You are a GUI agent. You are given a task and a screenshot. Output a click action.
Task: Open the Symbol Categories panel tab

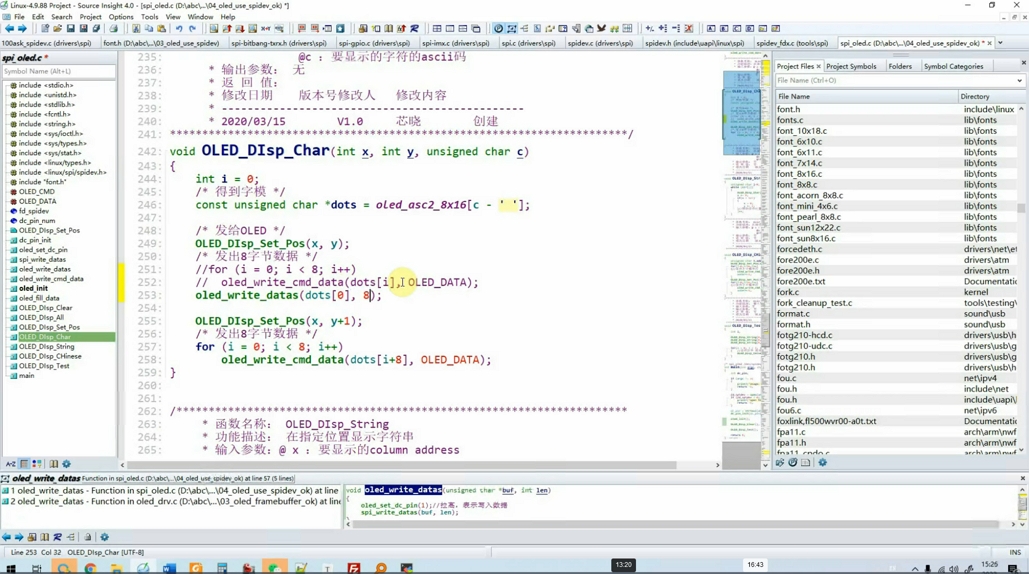pyautogui.click(x=954, y=66)
